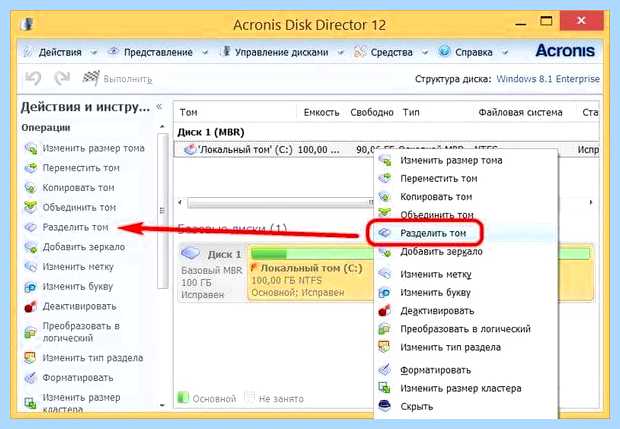Click the Емкость column header
The image size is (620, 429).
(321, 112)
